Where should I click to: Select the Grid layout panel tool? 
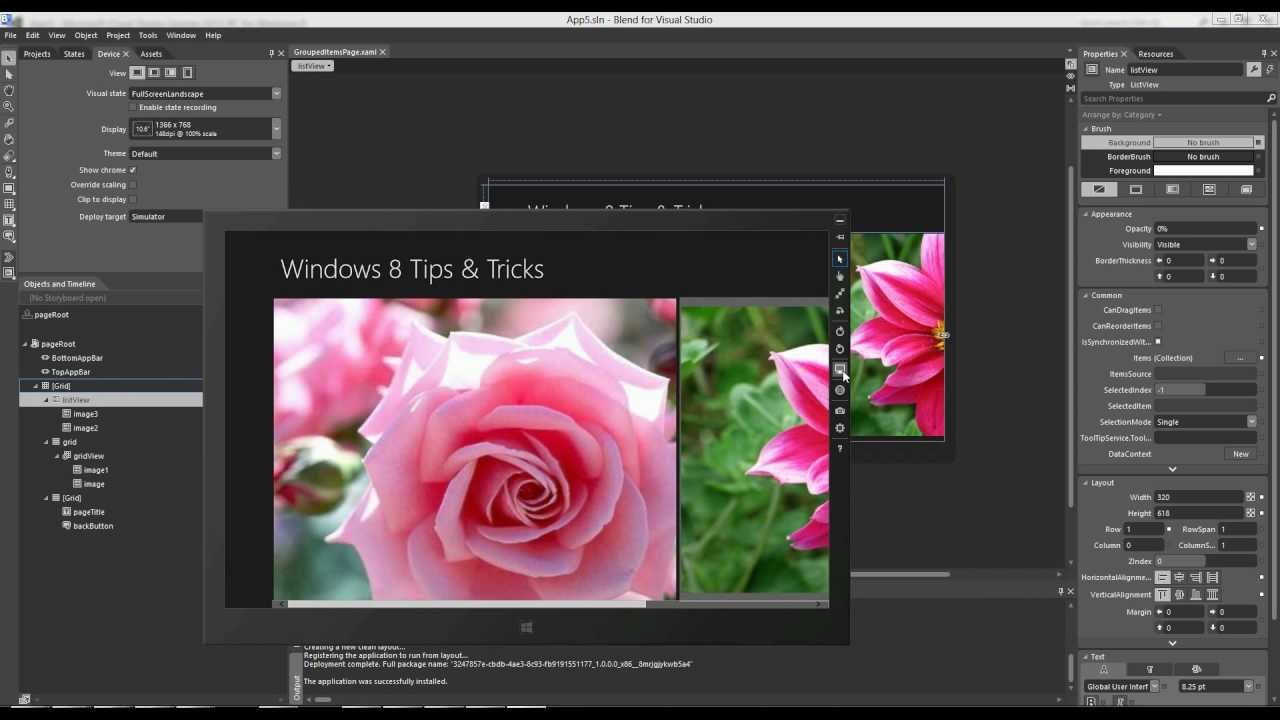9,204
